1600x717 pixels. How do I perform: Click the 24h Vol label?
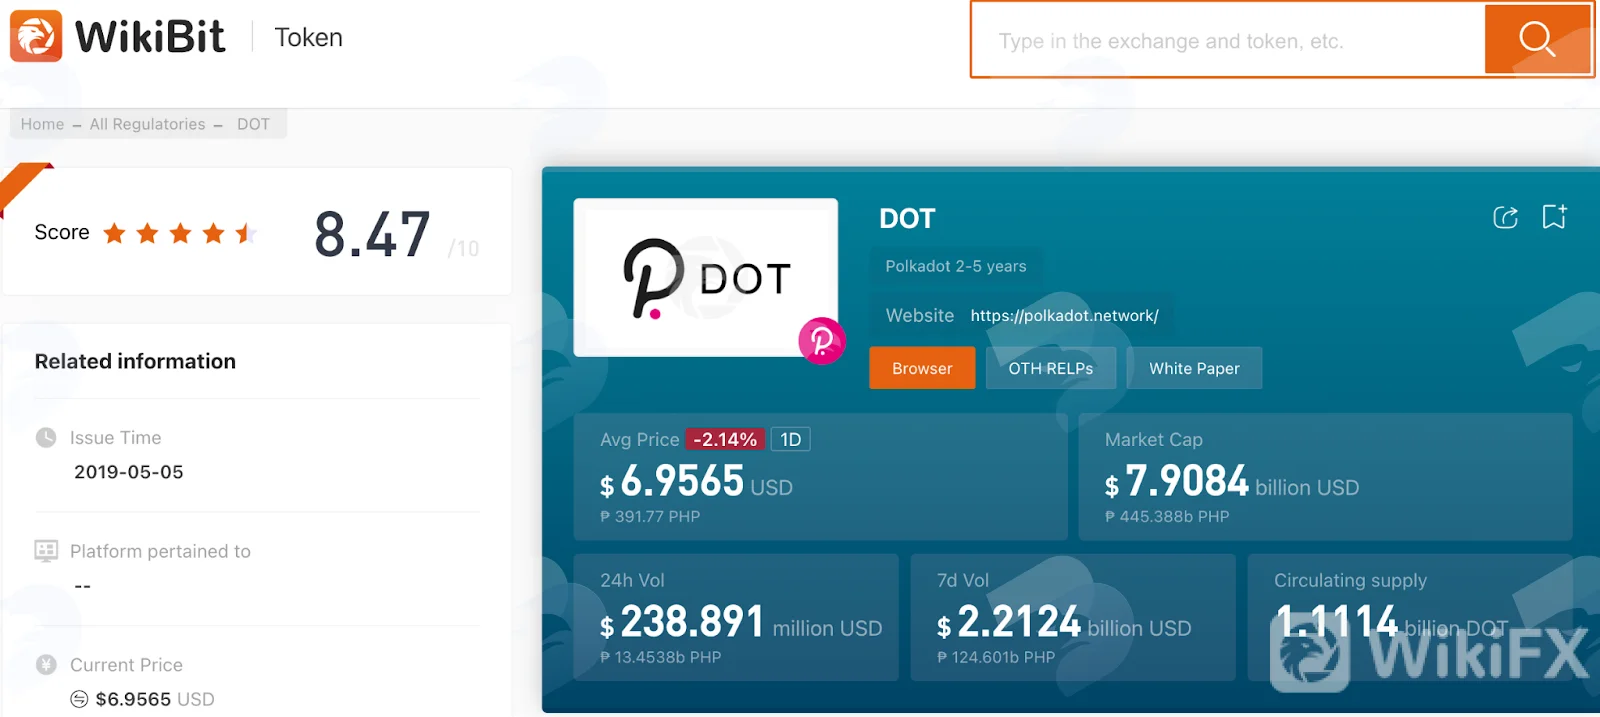point(632,580)
